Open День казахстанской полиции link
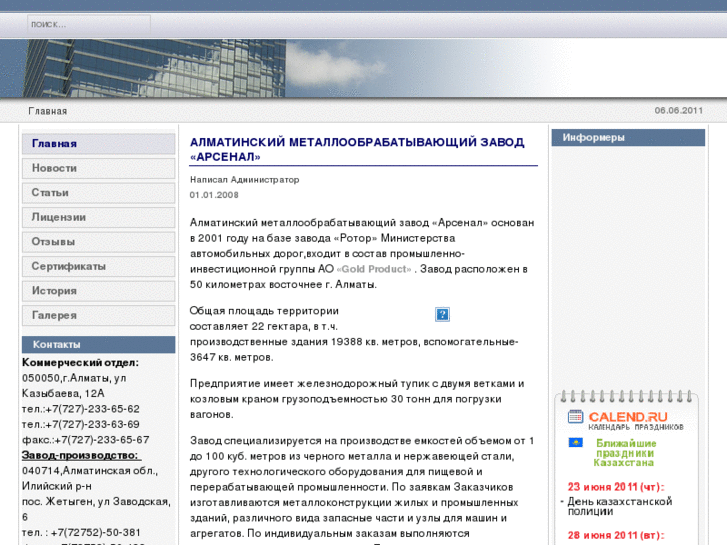The image size is (727, 545). point(619,506)
